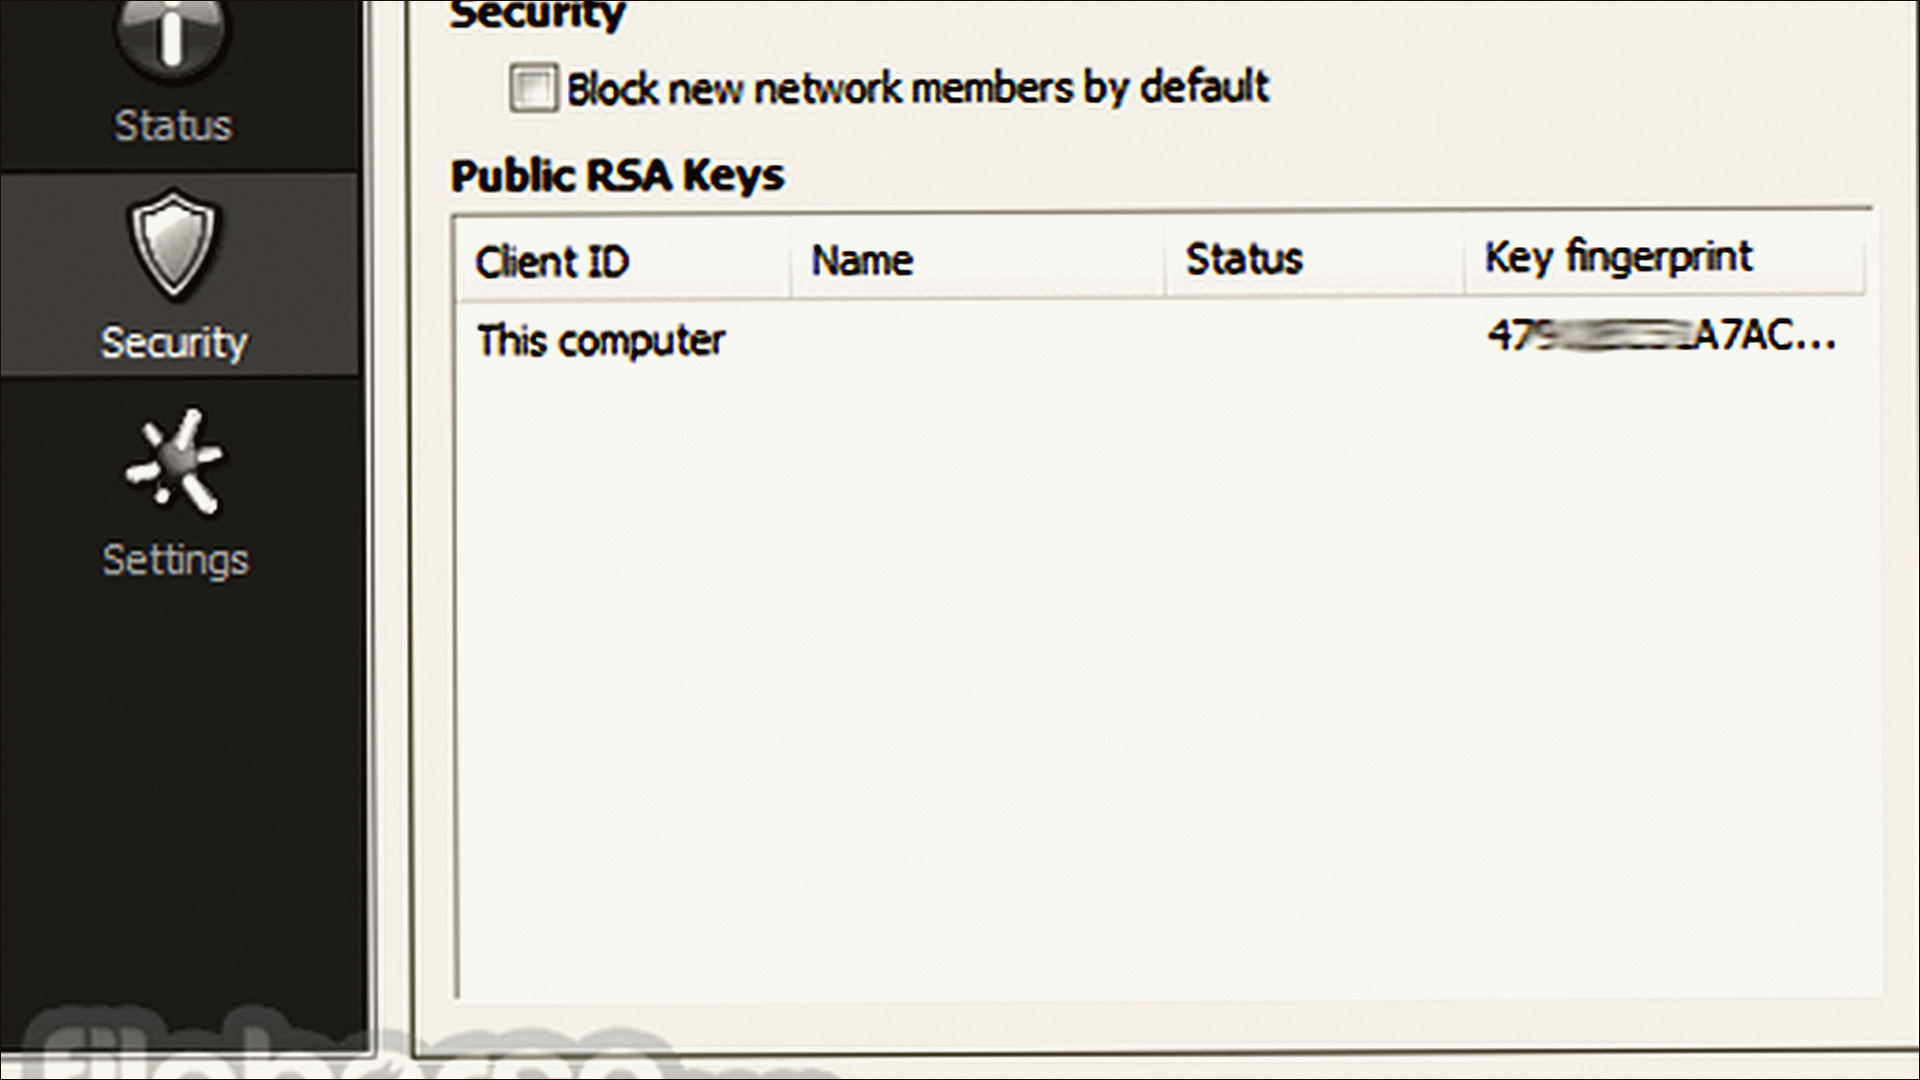The width and height of the screenshot is (1920, 1080).
Task: Click the Settings sidebar label
Action: click(x=175, y=560)
